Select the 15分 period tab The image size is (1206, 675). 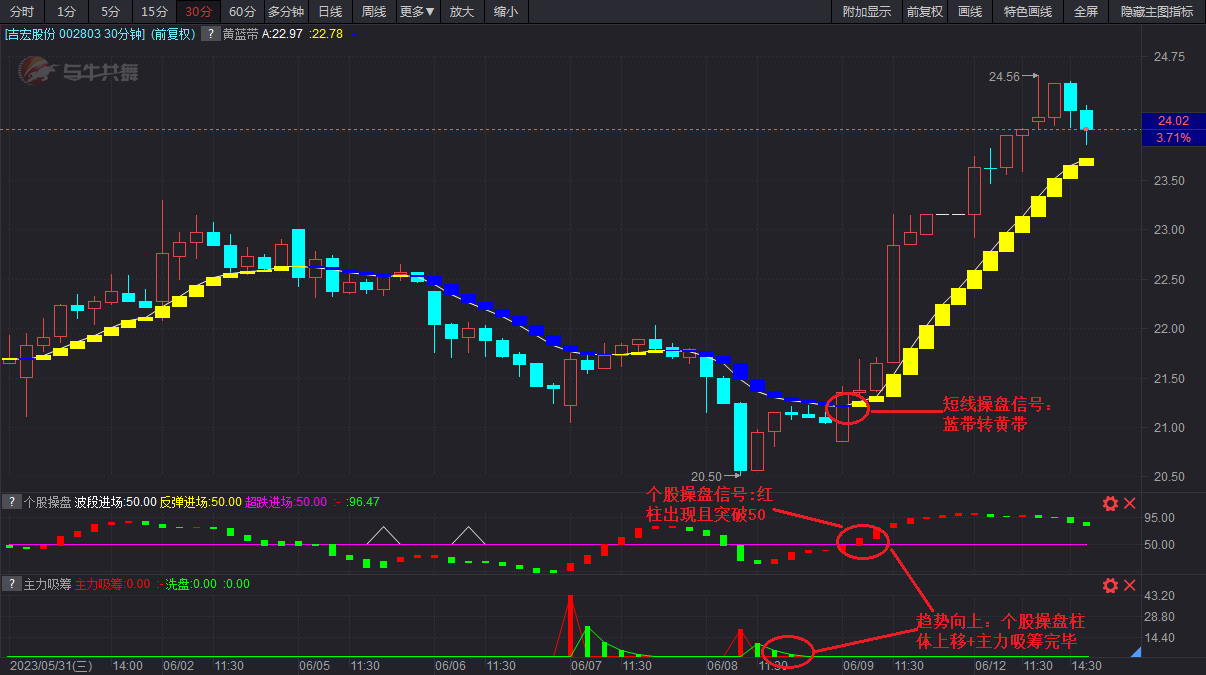coord(154,12)
